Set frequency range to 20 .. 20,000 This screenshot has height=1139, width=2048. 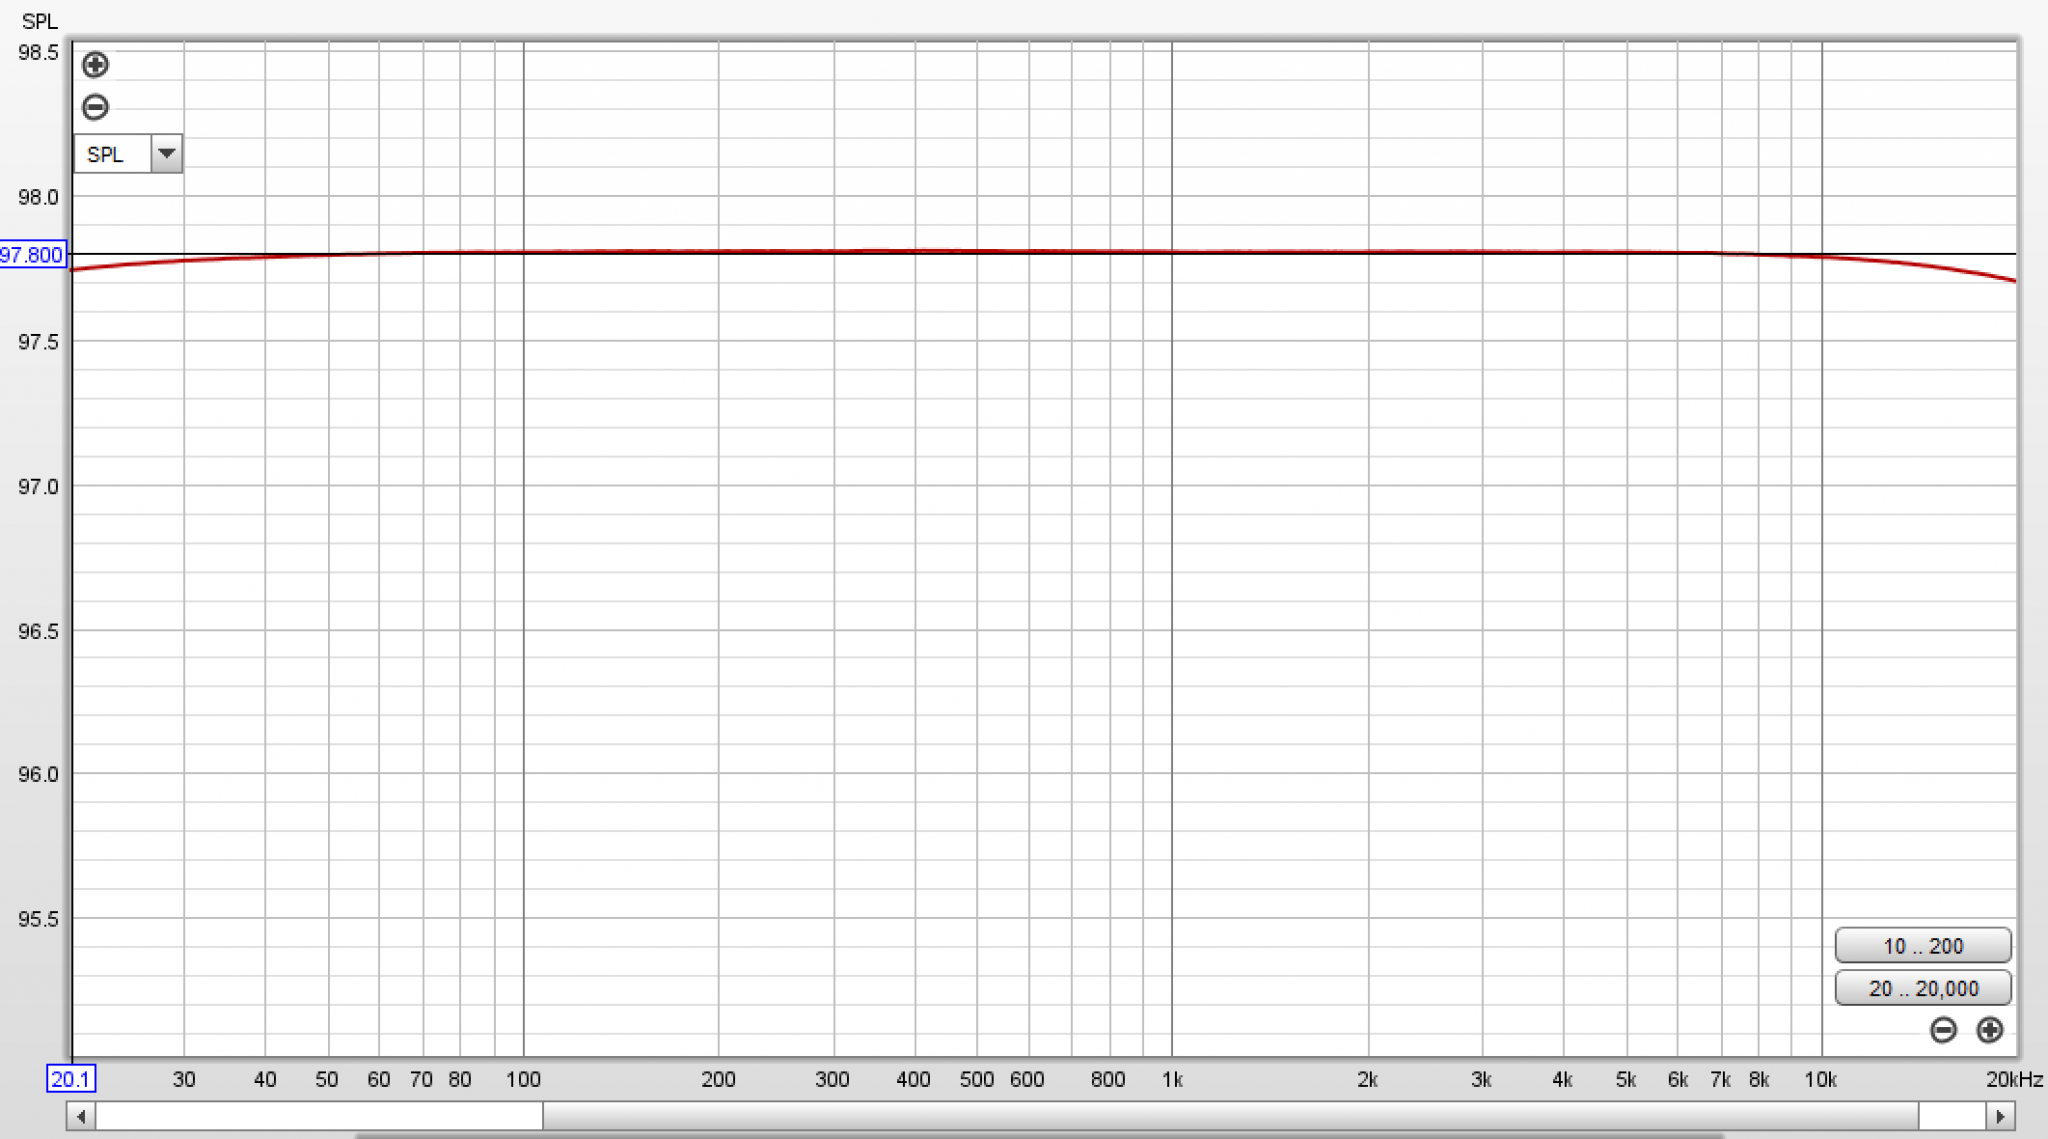click(x=1923, y=988)
